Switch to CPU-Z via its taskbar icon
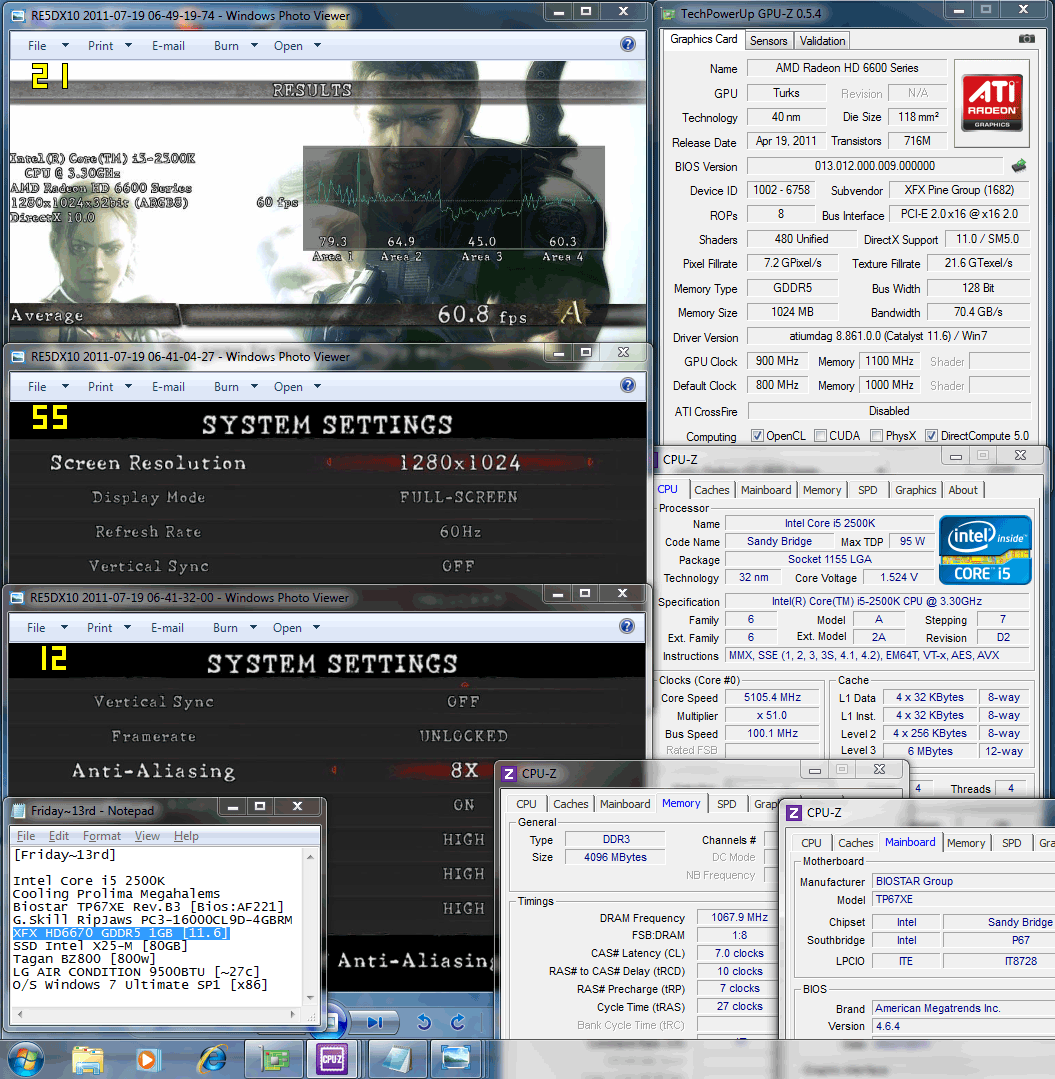1055x1079 pixels. 332,1060
